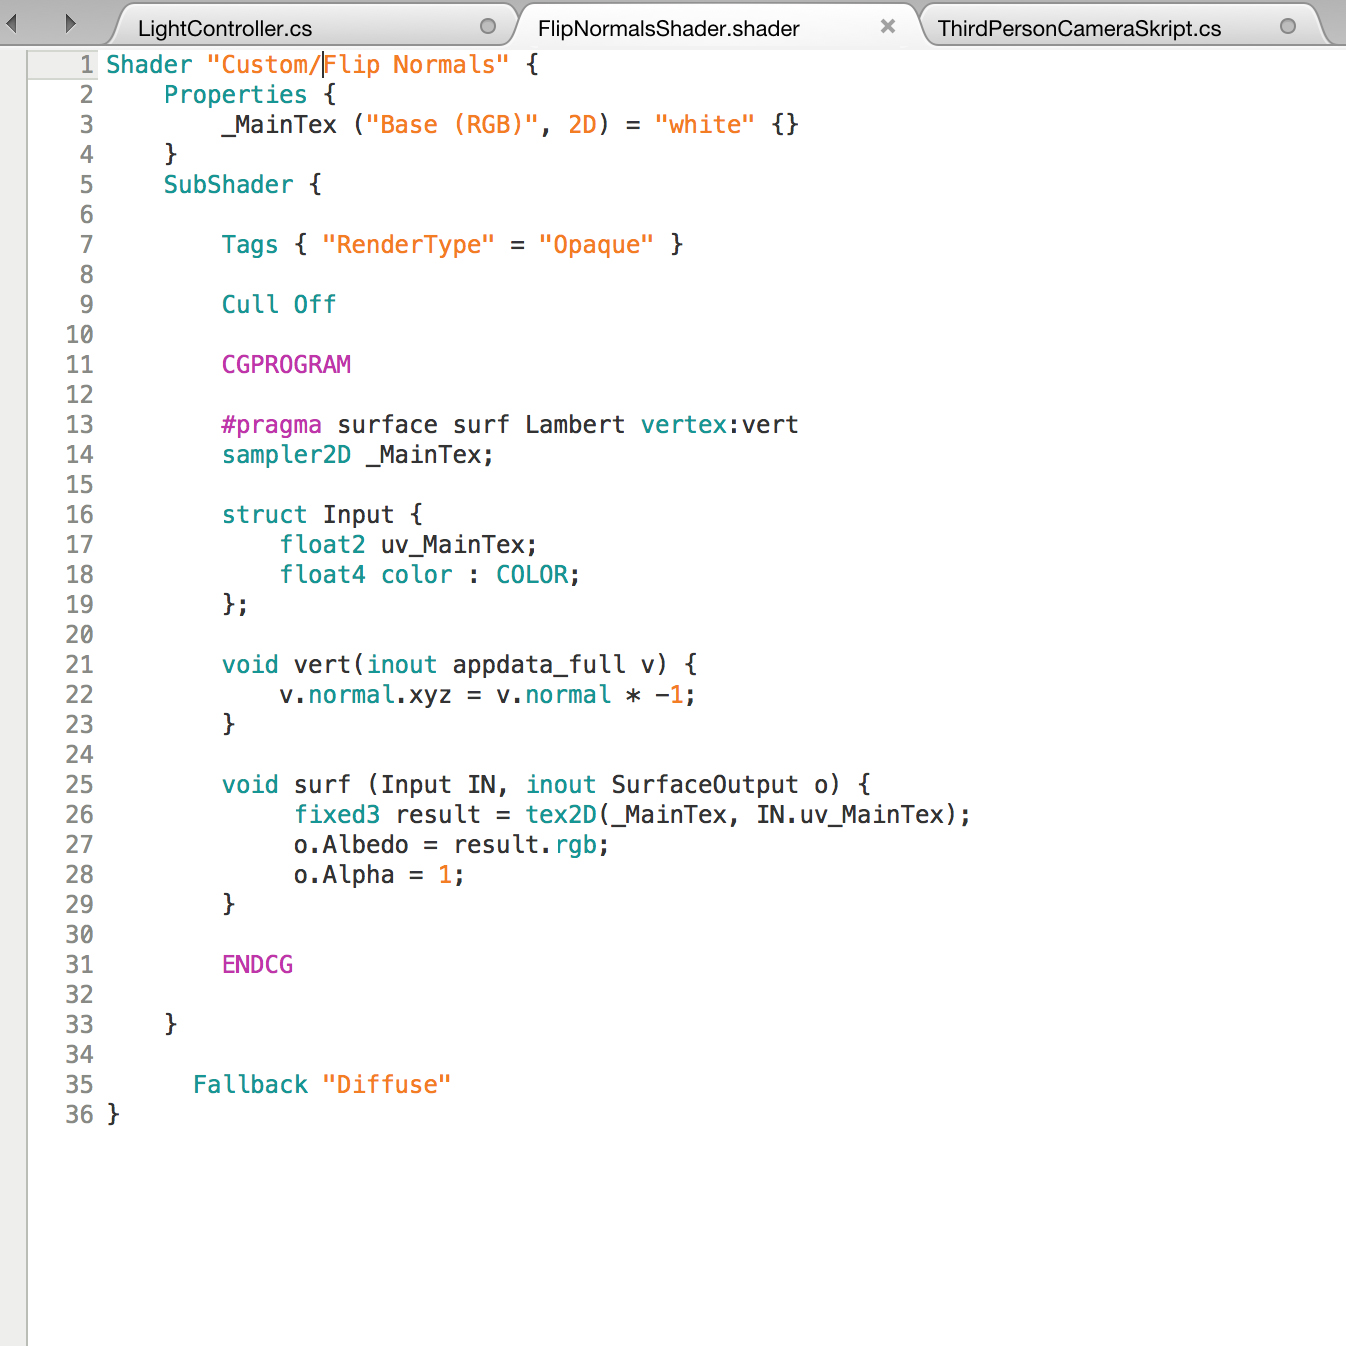Click the right tab scroll arrow
This screenshot has width=1346, height=1346.
click(69, 23)
